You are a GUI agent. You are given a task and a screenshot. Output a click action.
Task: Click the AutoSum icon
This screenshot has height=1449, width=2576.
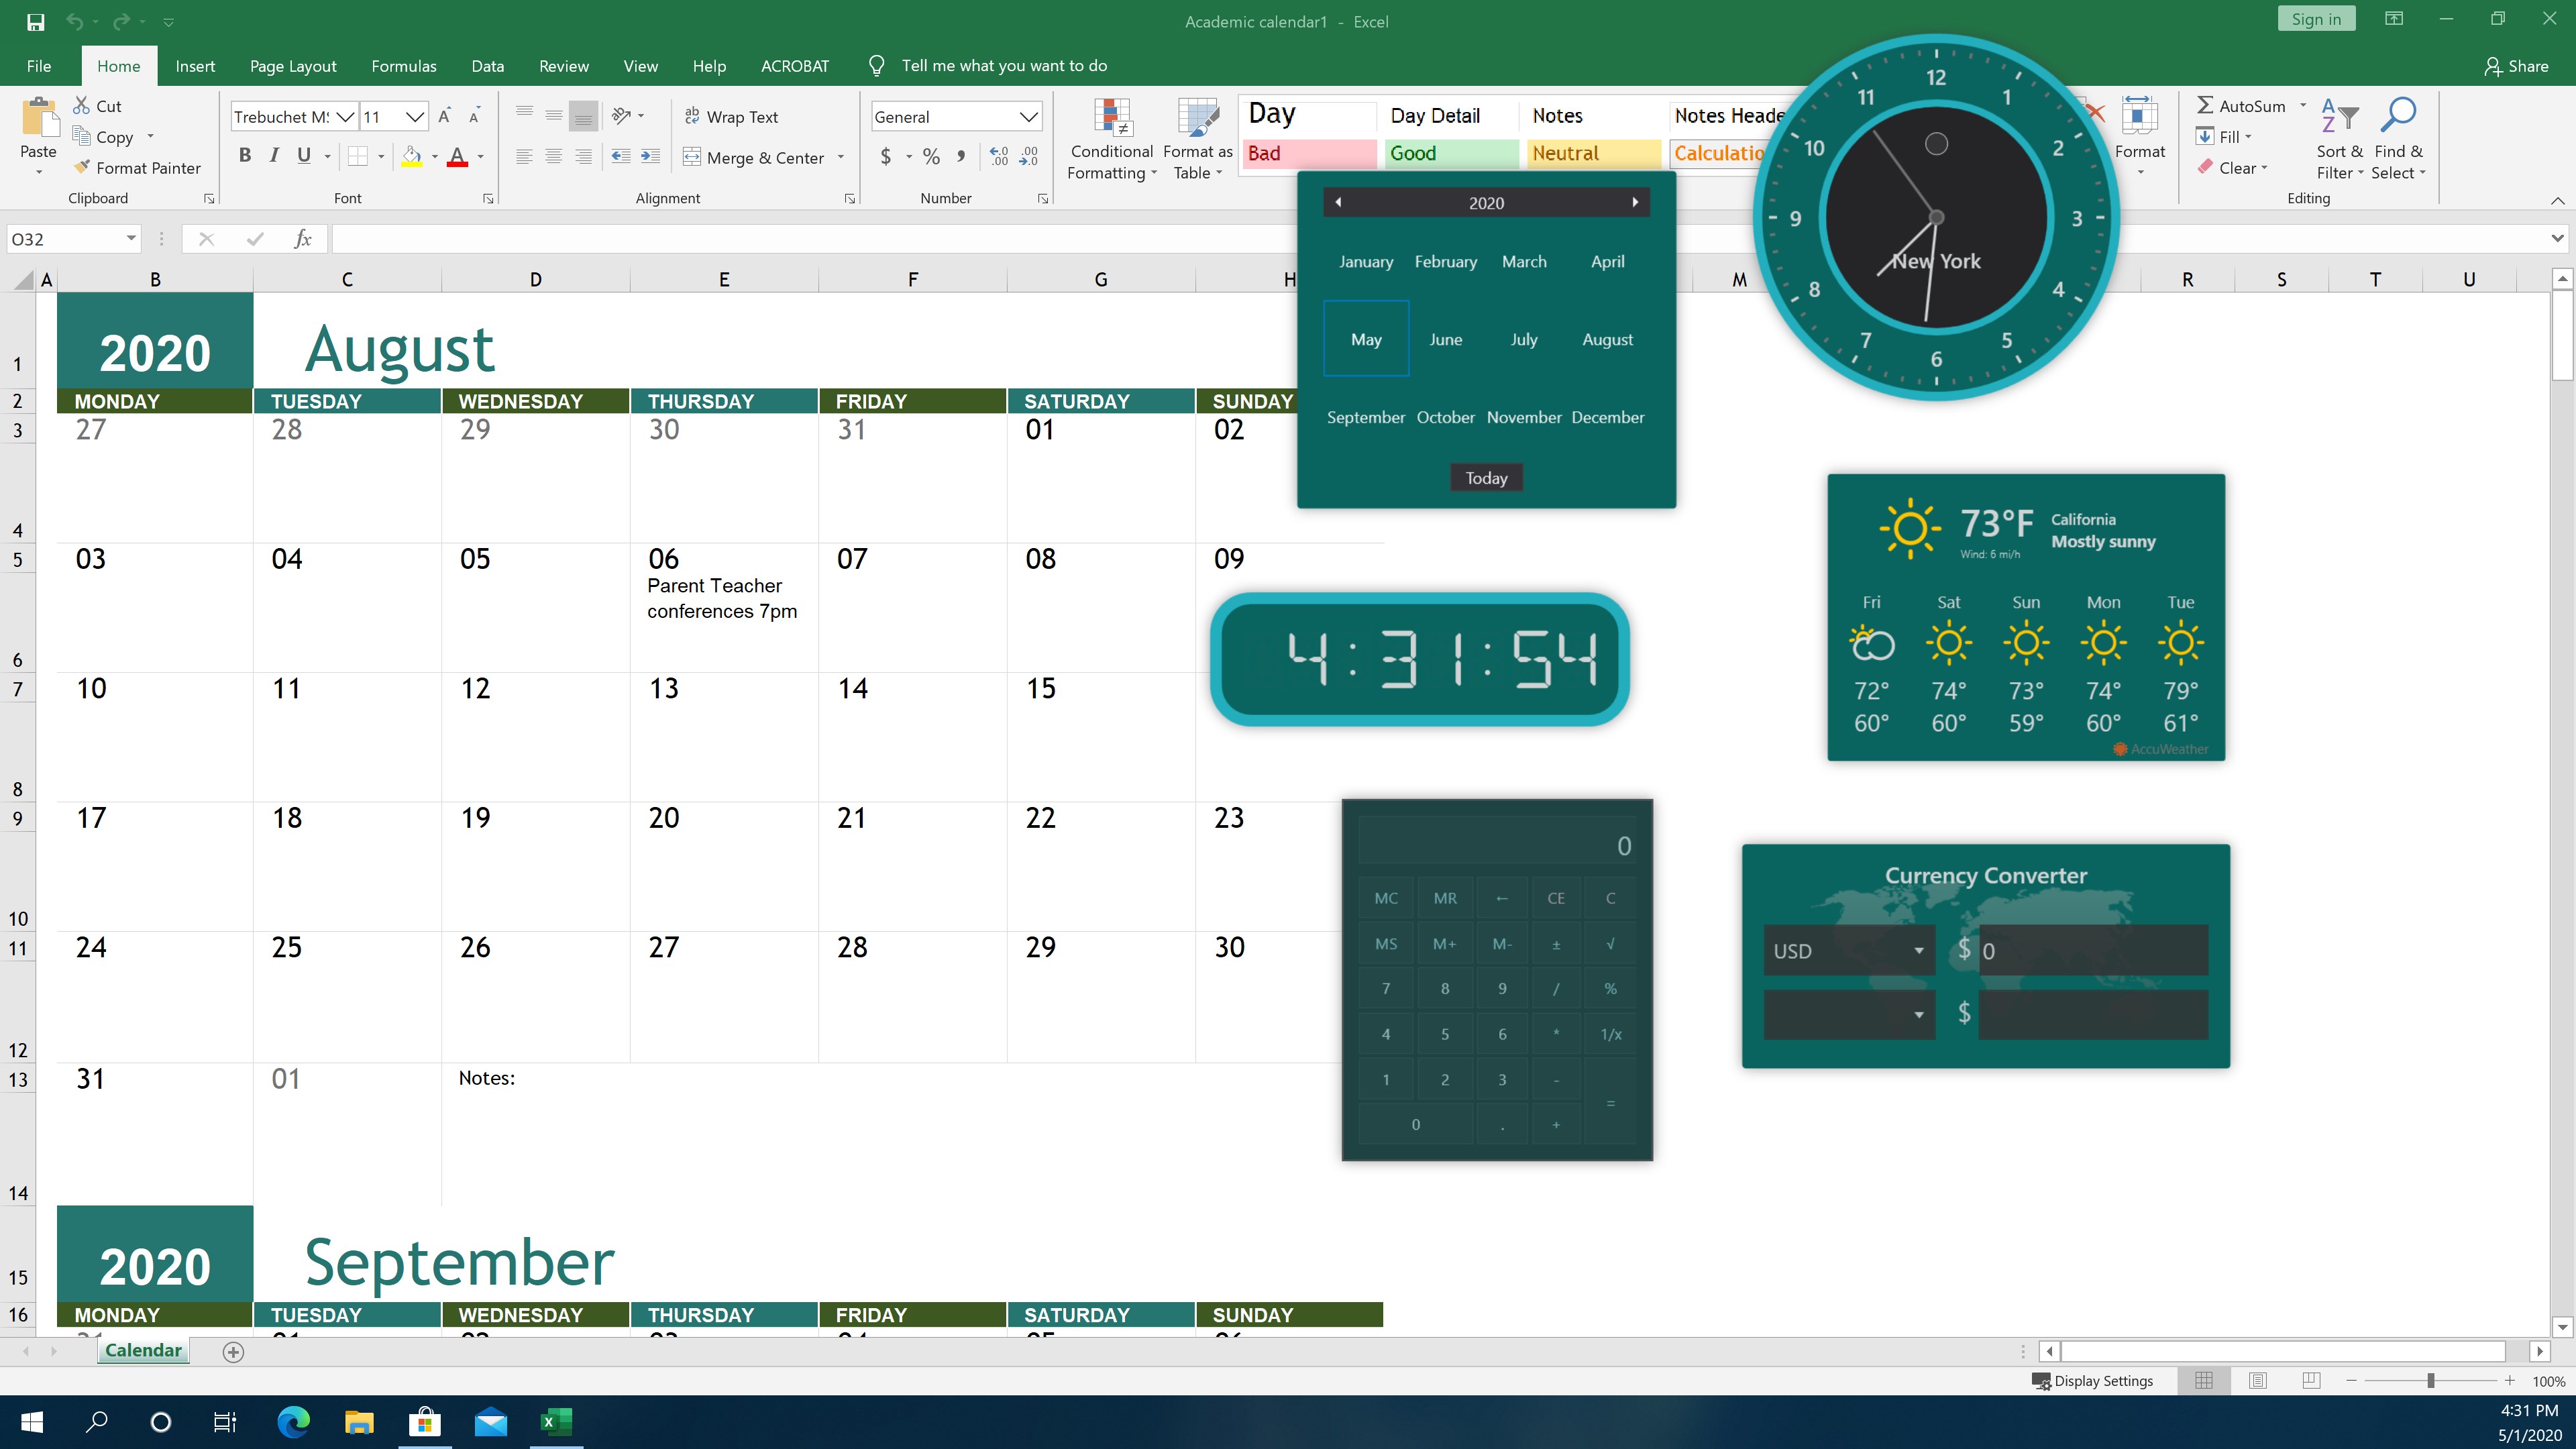tap(2207, 105)
